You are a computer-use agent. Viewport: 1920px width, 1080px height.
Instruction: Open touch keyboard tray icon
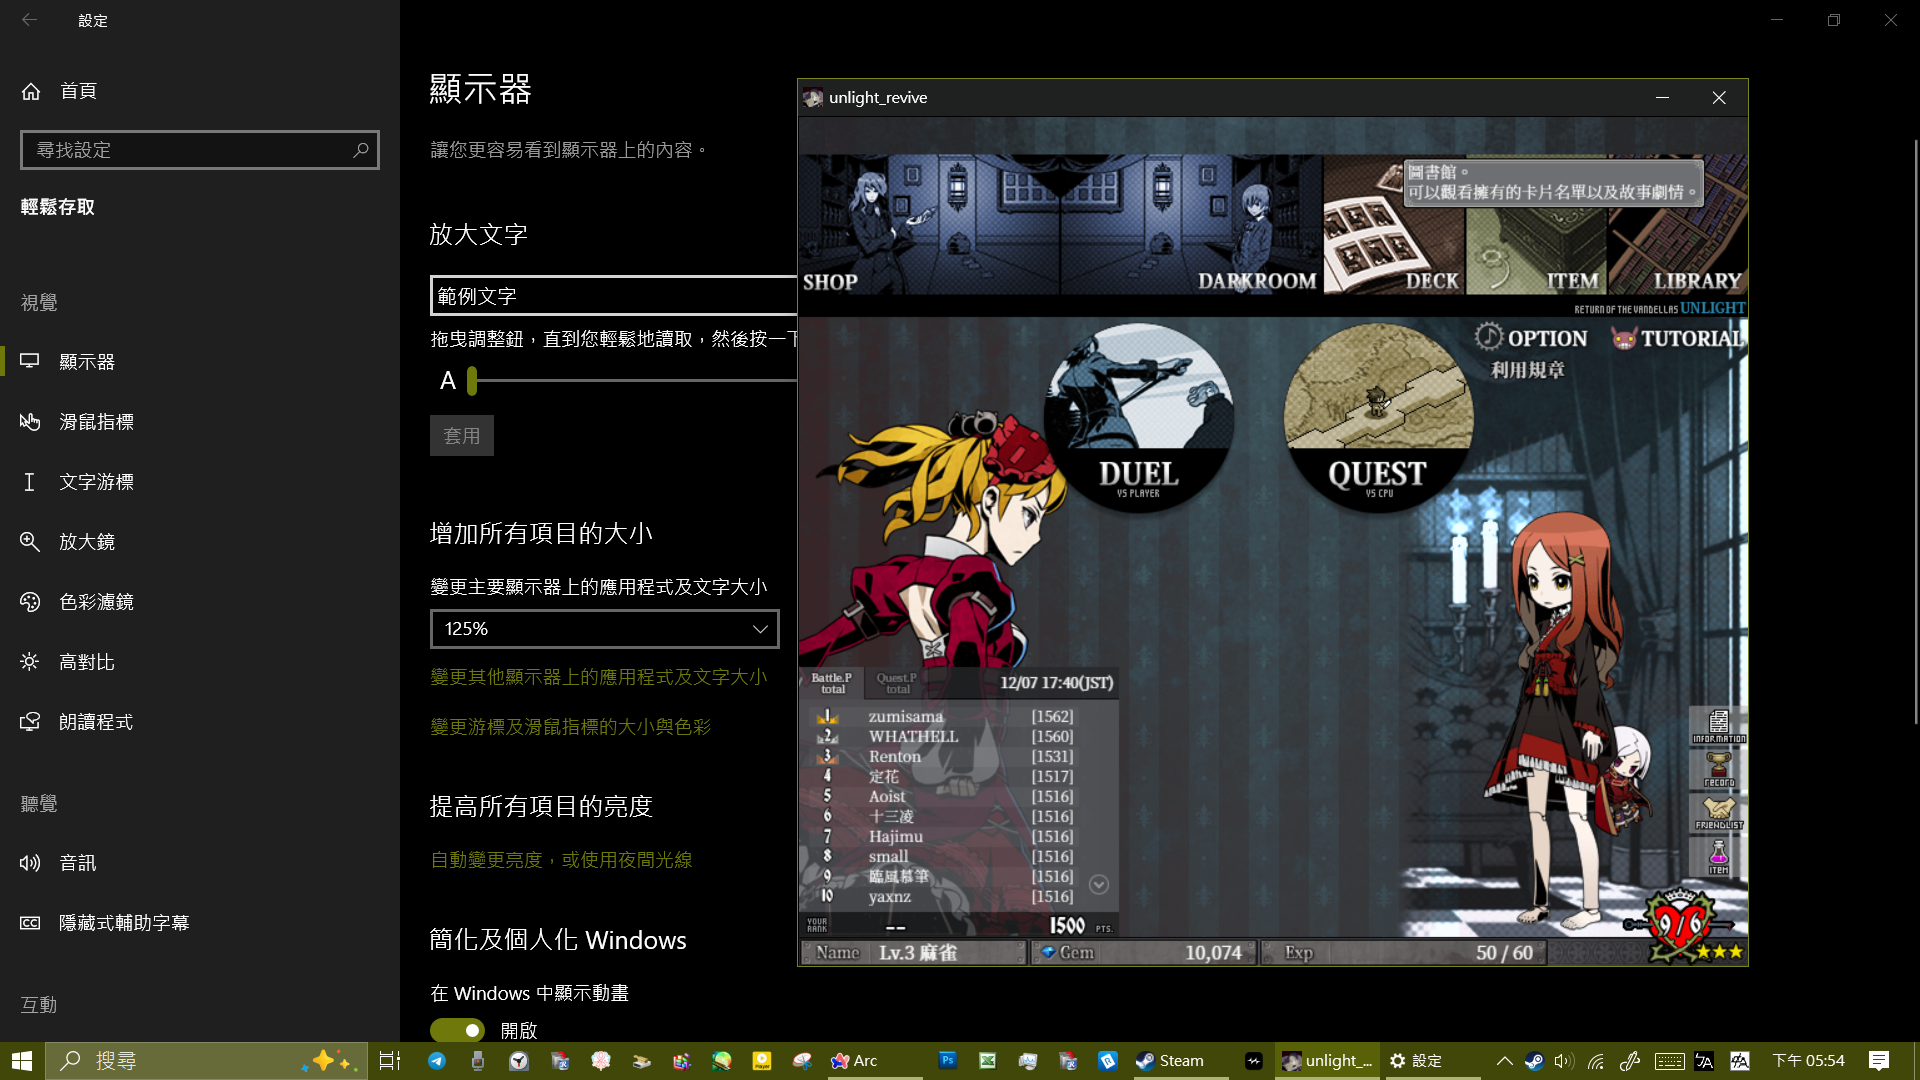pos(1669,1061)
